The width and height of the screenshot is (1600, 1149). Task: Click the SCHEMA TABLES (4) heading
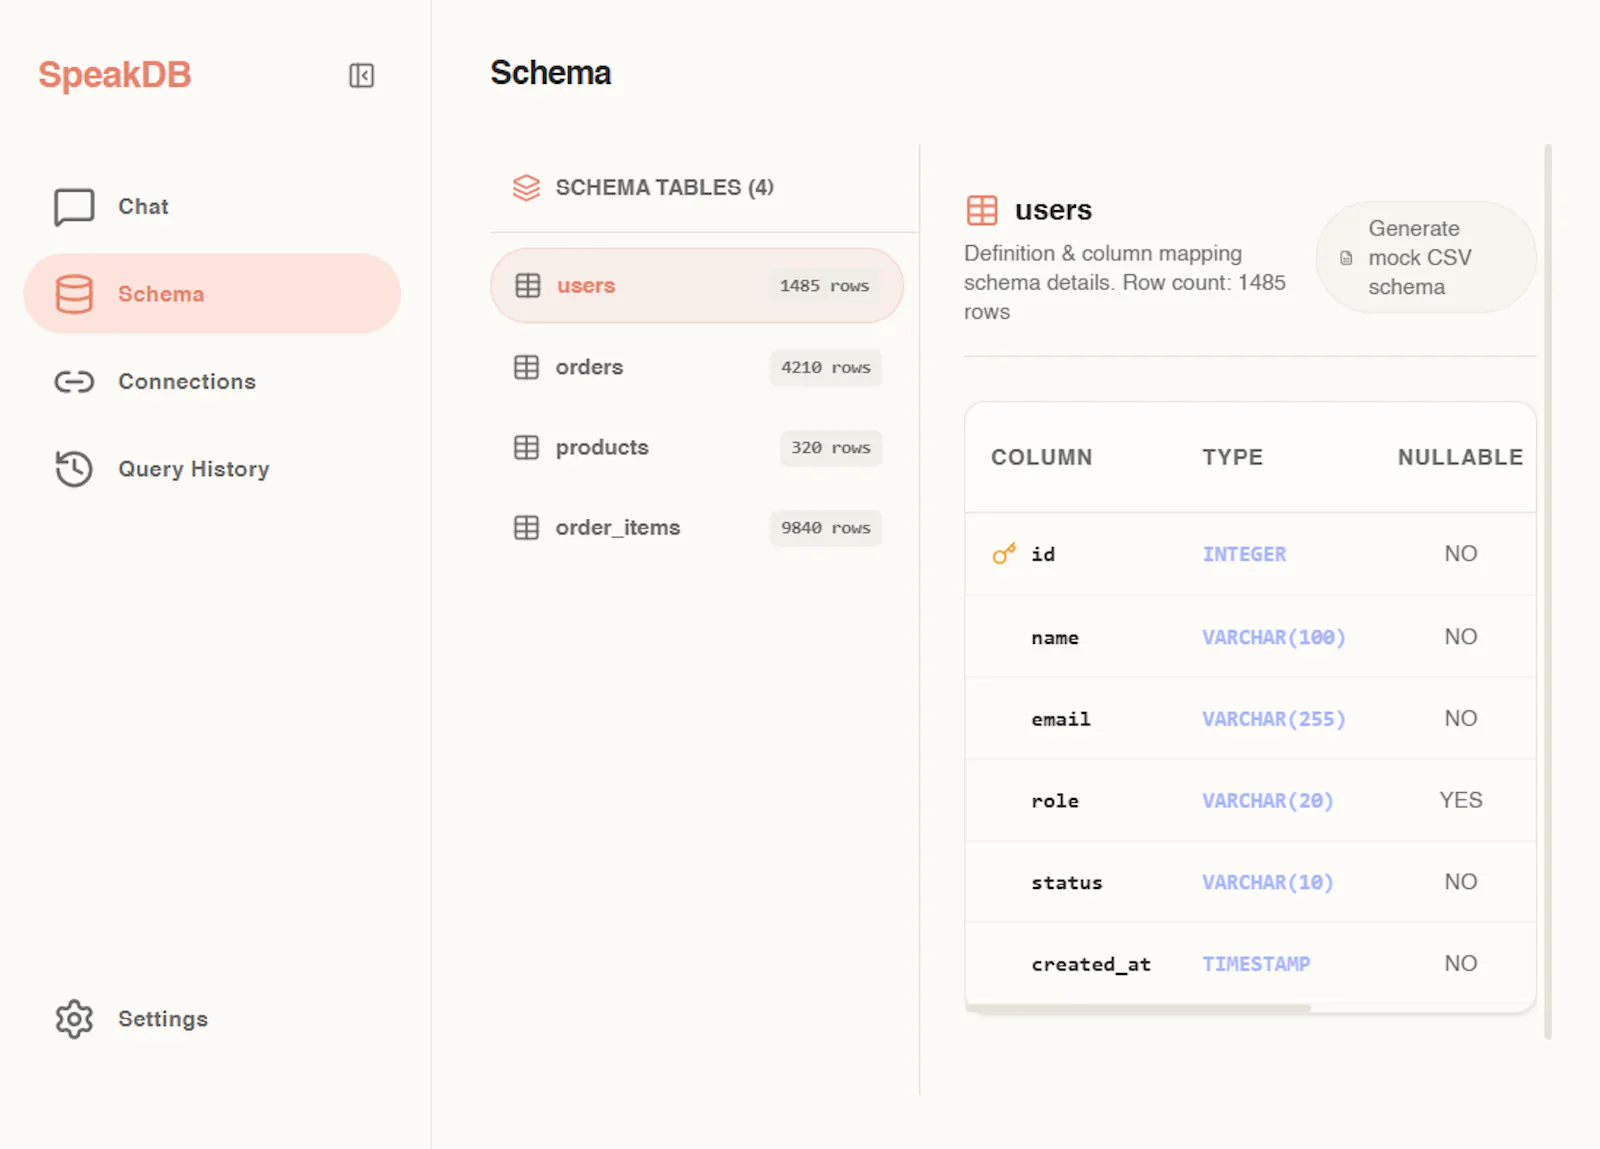[665, 188]
